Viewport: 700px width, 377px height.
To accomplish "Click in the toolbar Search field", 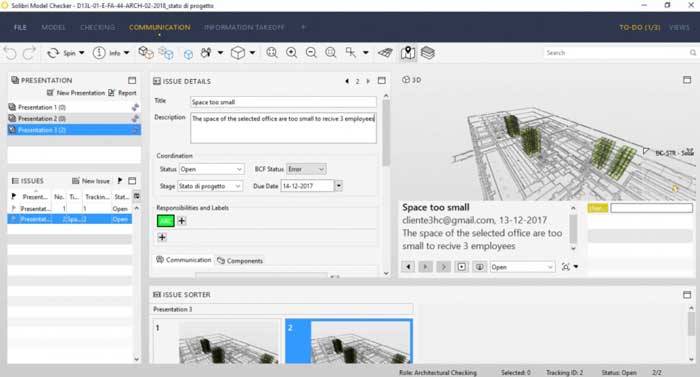I will [620, 53].
